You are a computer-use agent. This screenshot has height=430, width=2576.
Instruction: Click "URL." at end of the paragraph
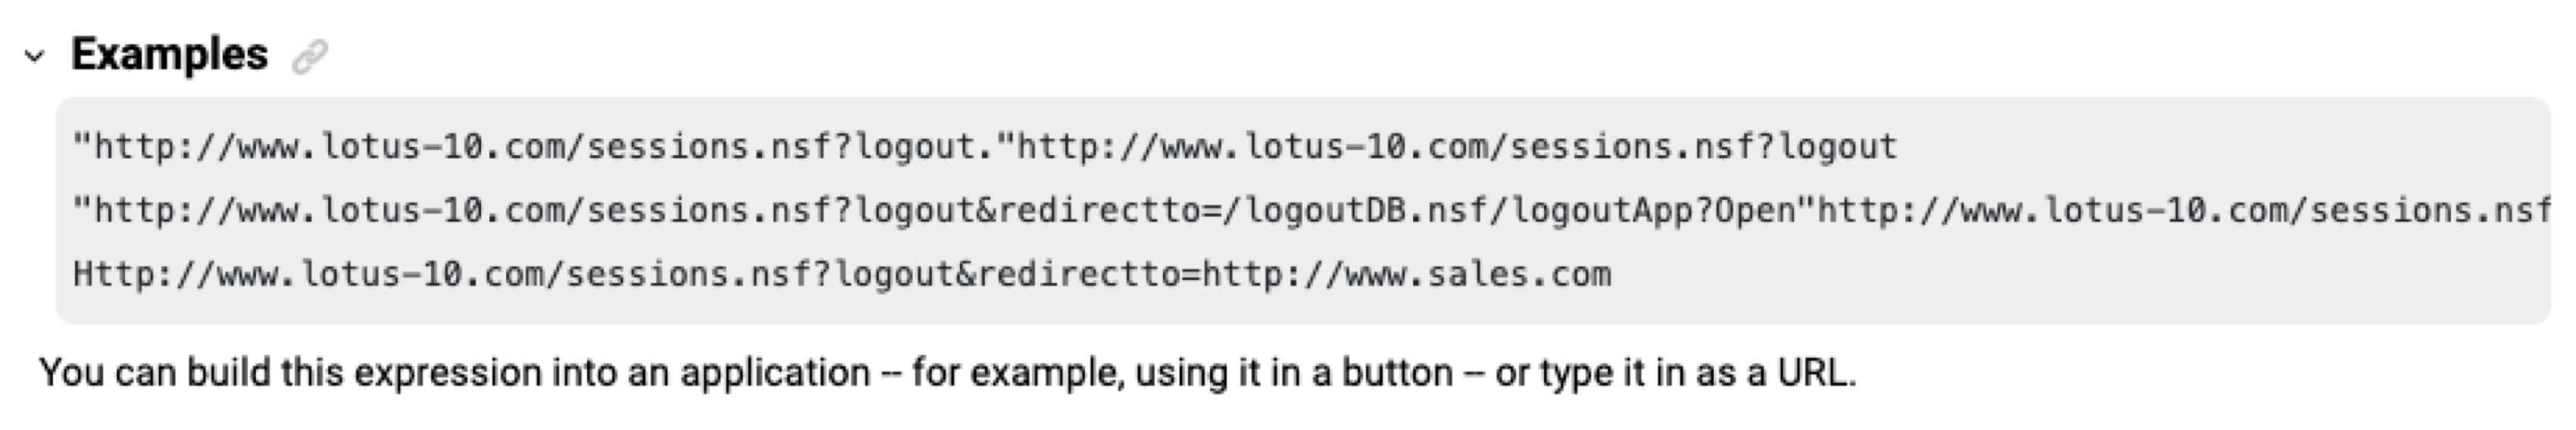(x=1816, y=373)
